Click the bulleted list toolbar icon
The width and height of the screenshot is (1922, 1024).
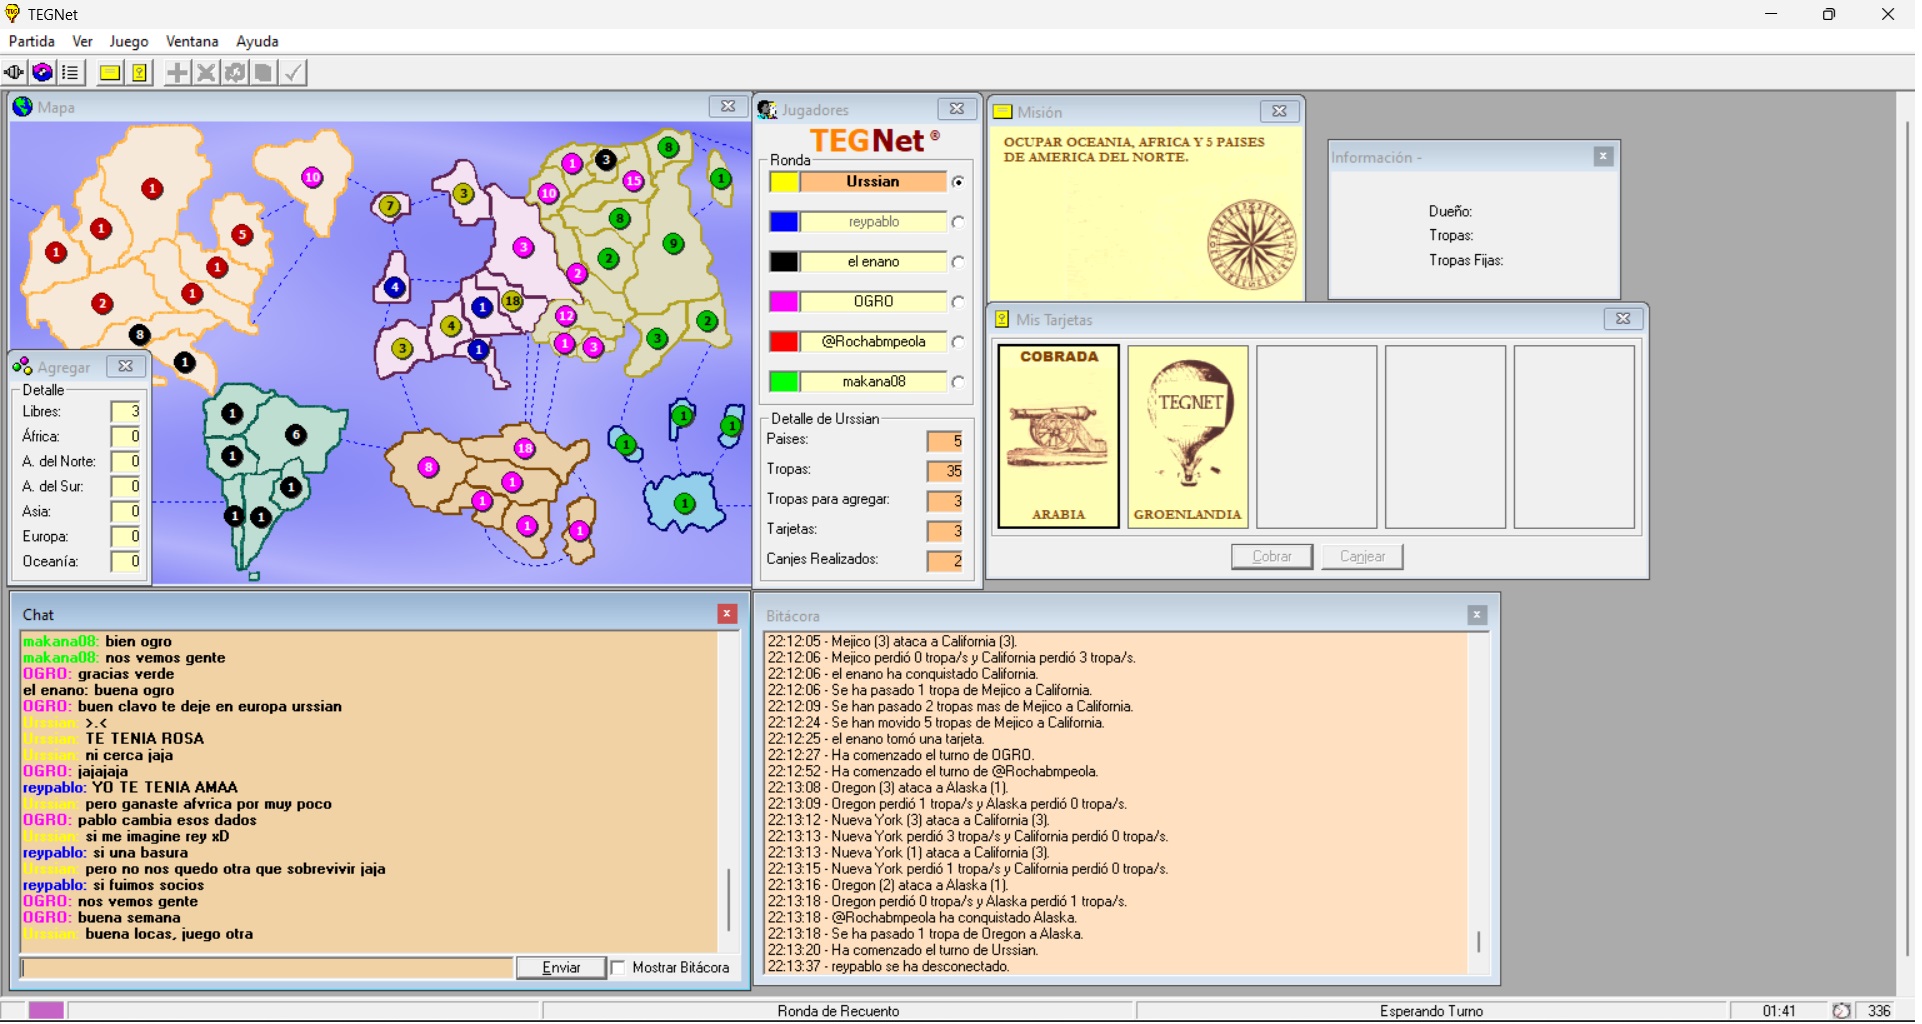[71, 73]
